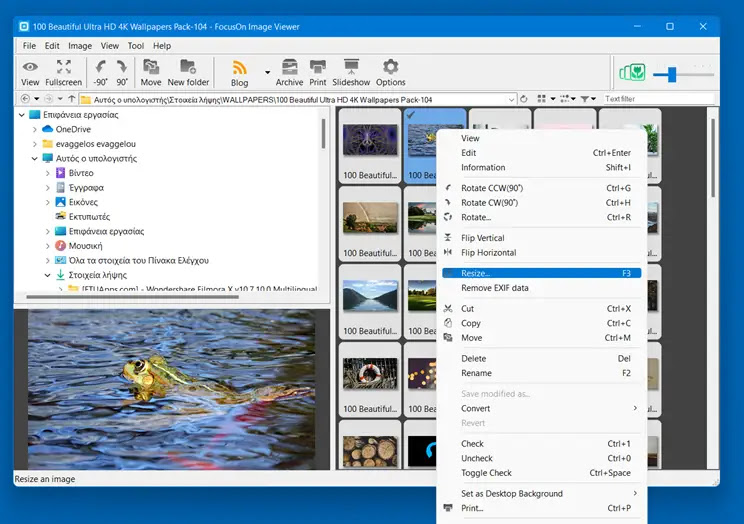The height and width of the screenshot is (524, 744).
Task: Rotate image -90 degrees via toolbar
Action: click(100, 73)
